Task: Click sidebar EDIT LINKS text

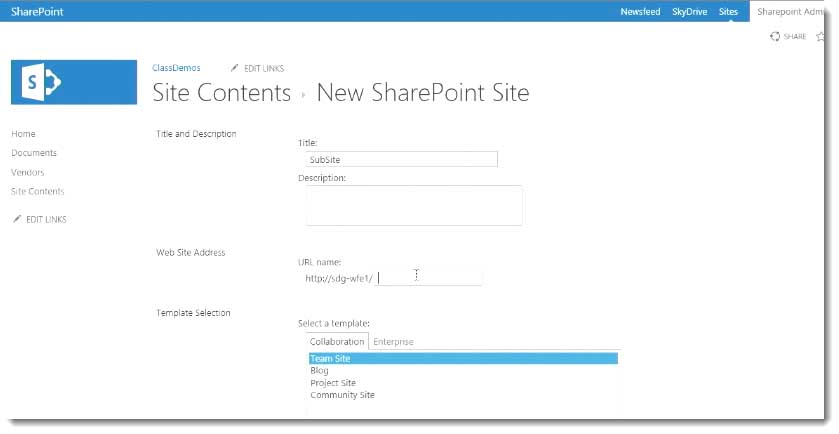Action: coord(47,219)
